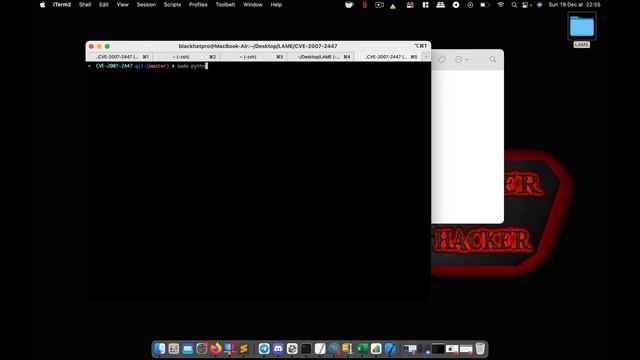The image size is (640, 360).
Task: Open Firefox from the dock
Action: (x=216, y=349)
